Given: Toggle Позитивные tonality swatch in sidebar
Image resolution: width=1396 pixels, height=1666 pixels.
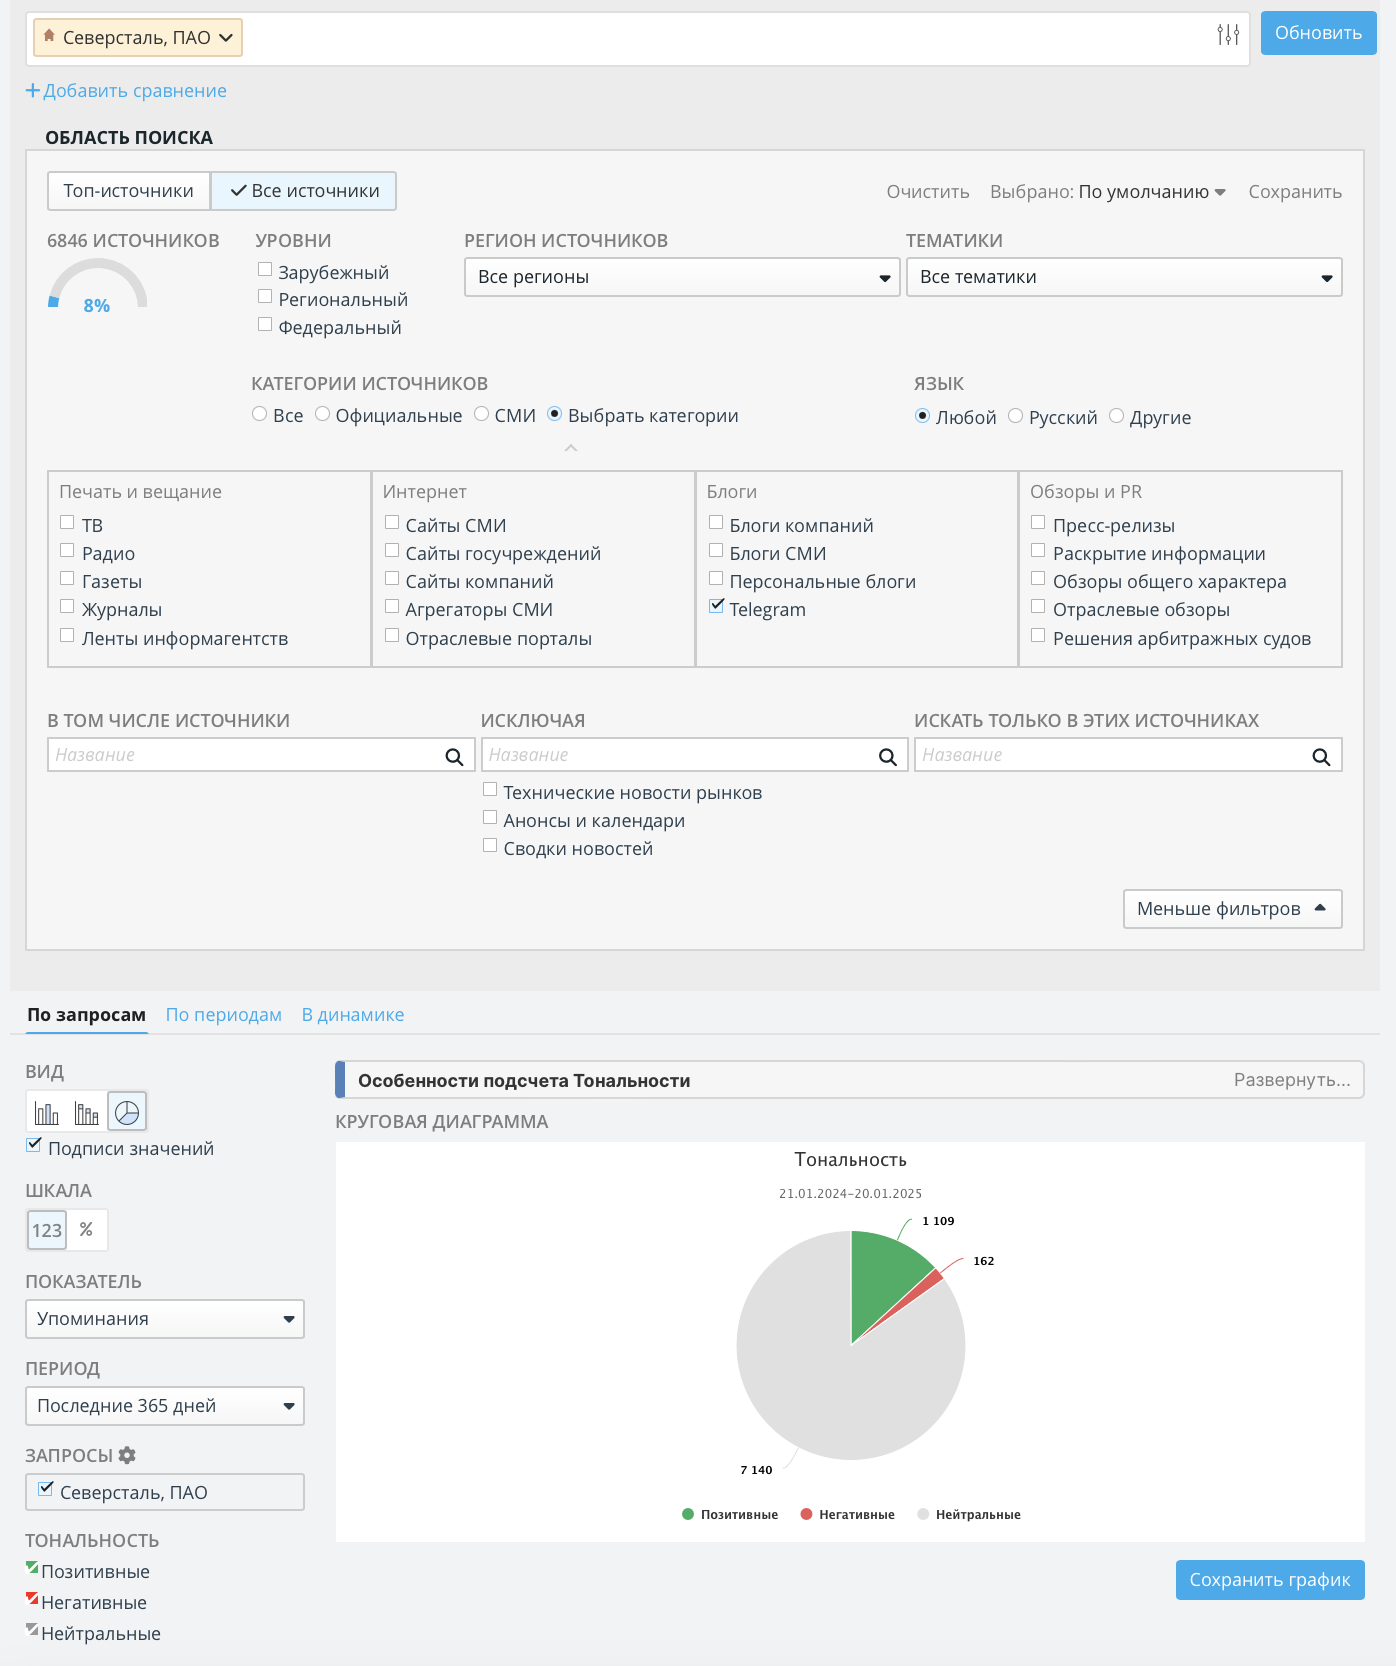Looking at the screenshot, I should pos(32,1568).
